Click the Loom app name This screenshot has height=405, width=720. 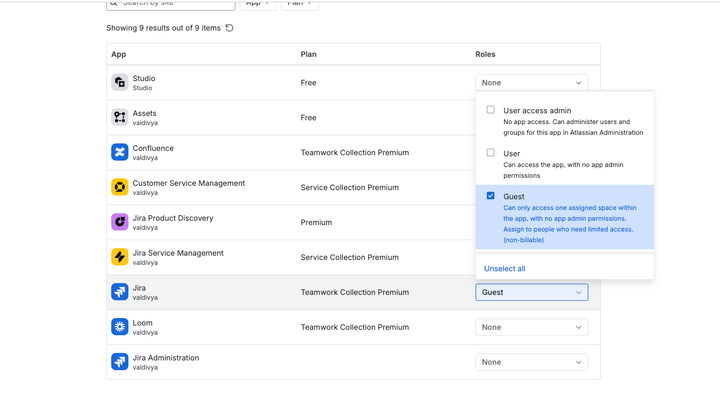click(142, 323)
